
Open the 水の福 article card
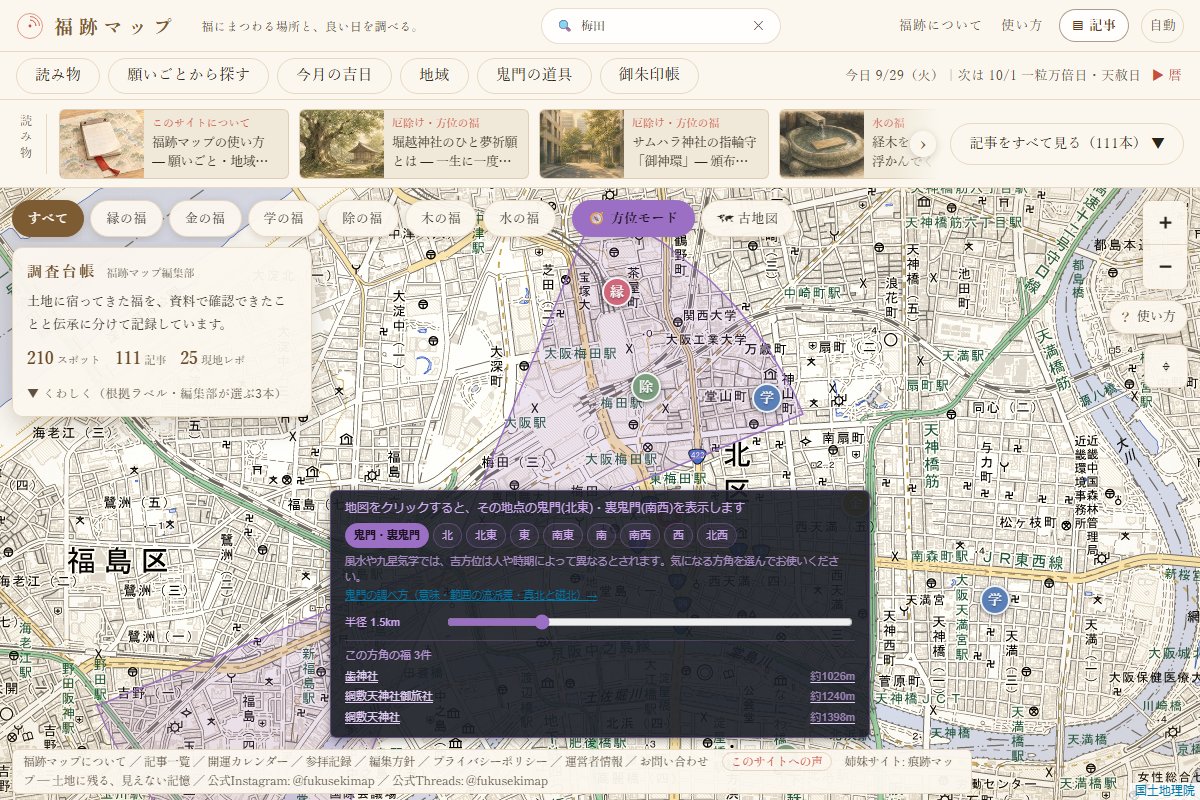coord(858,144)
